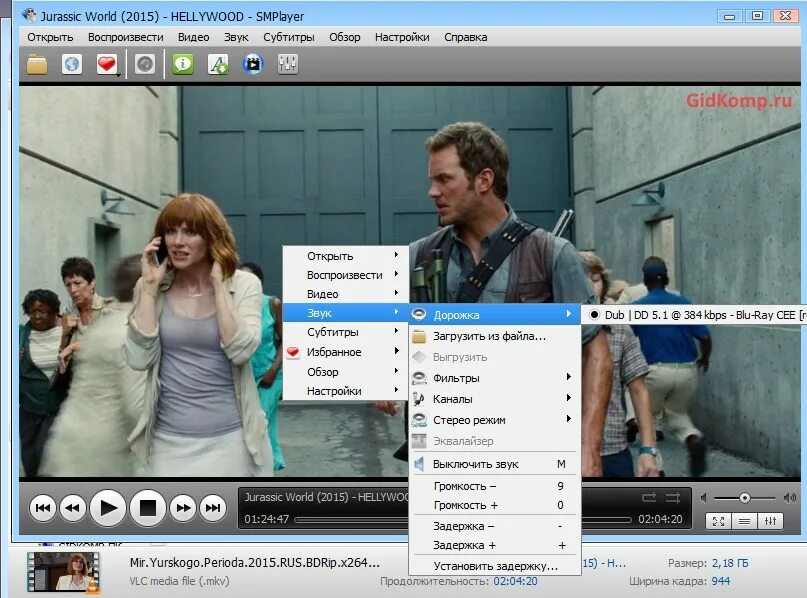Open equalizer sliders button in control bar
Screen dimensions: 807x598
pyautogui.click(x=770, y=521)
